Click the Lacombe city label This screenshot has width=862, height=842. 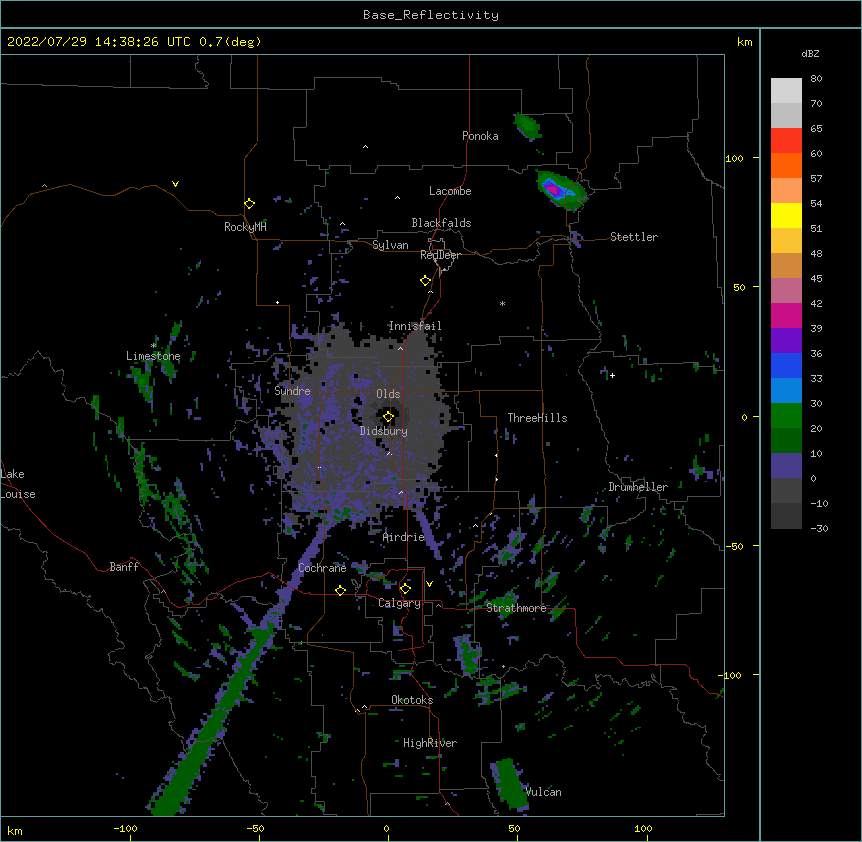coord(450,191)
